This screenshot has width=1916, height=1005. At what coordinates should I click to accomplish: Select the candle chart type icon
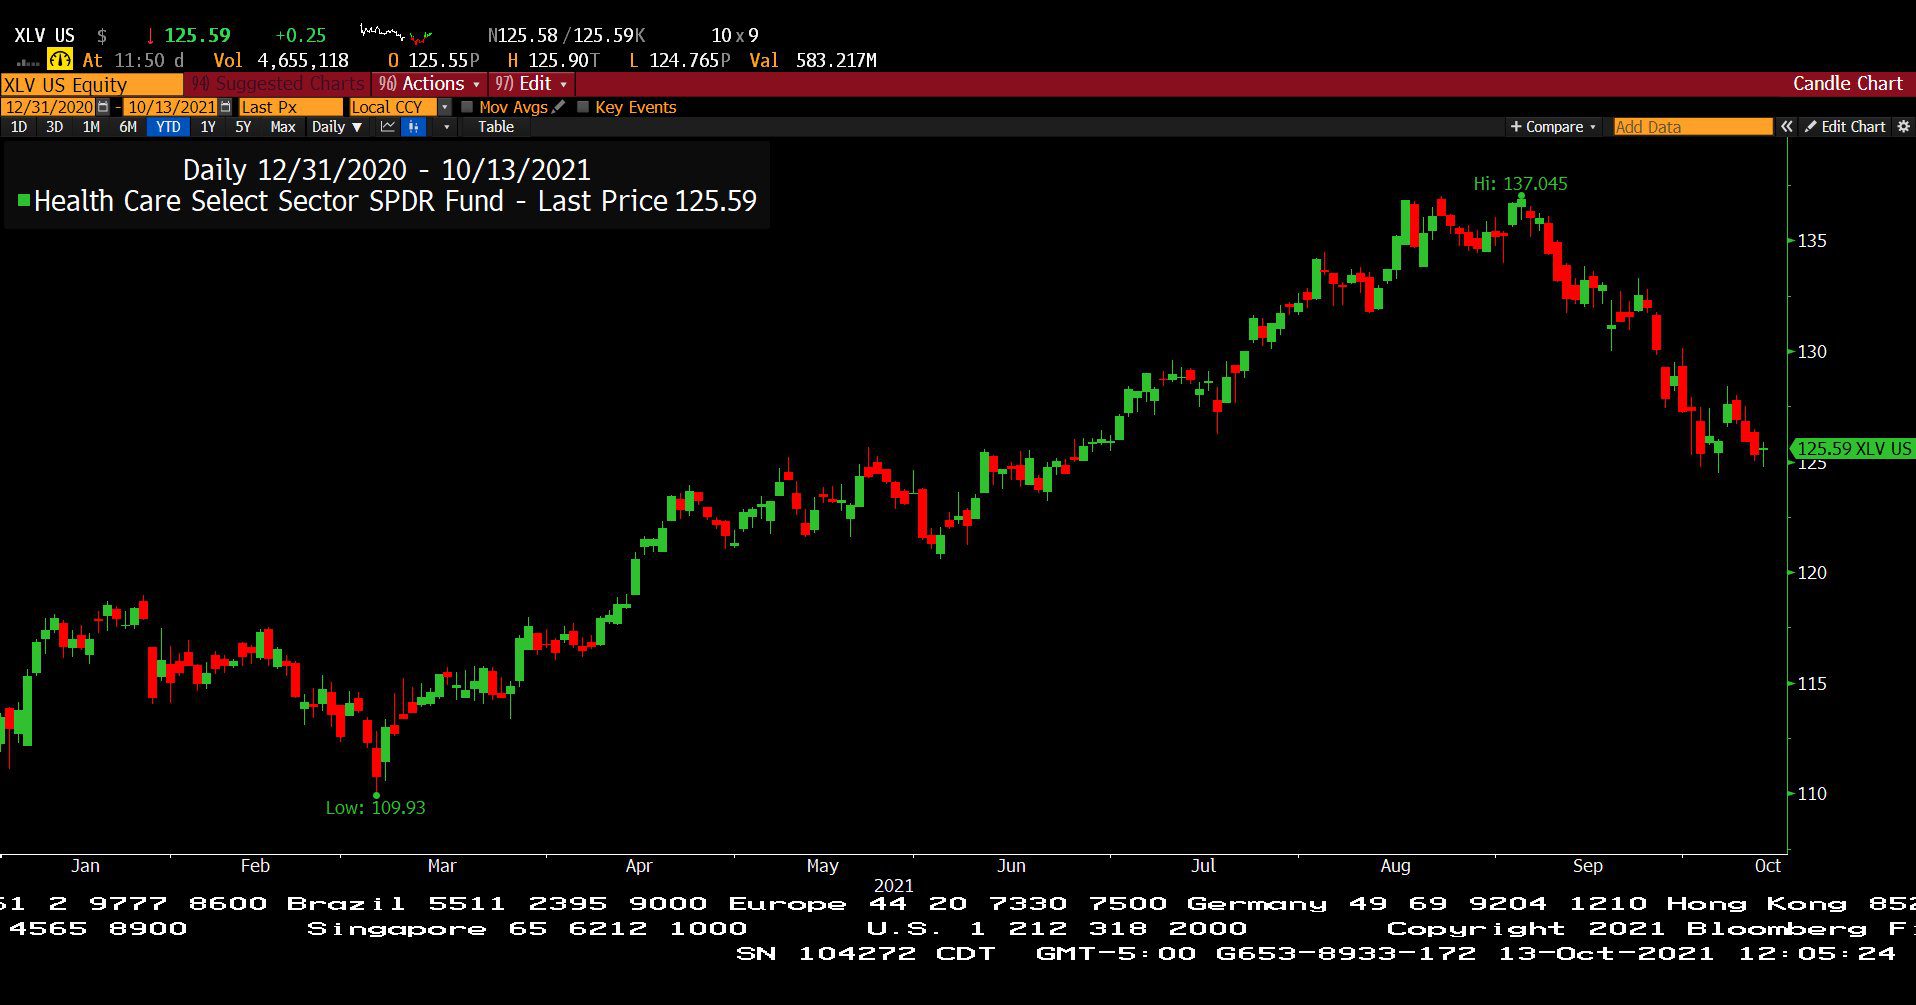413,127
